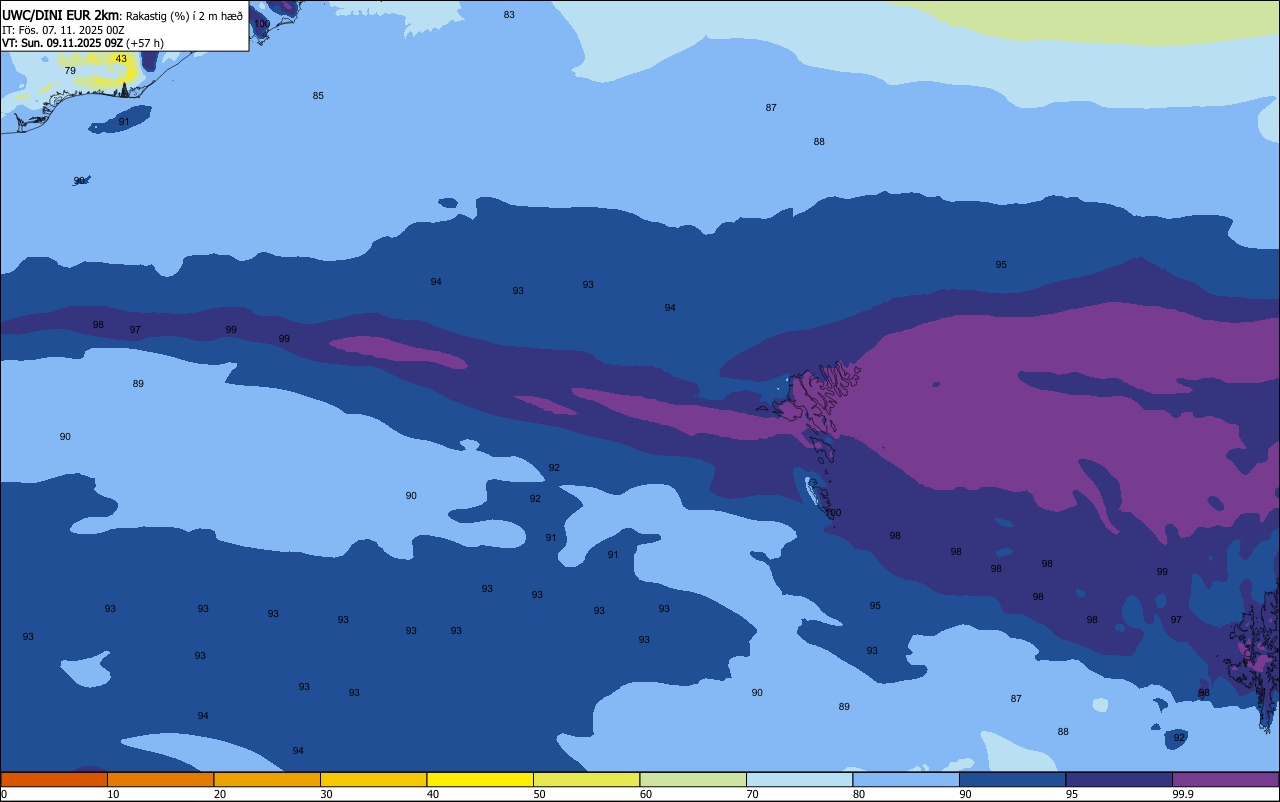Select the 90–95% medium blue legend swatch
The height and width of the screenshot is (802, 1280).
[x=1012, y=779]
